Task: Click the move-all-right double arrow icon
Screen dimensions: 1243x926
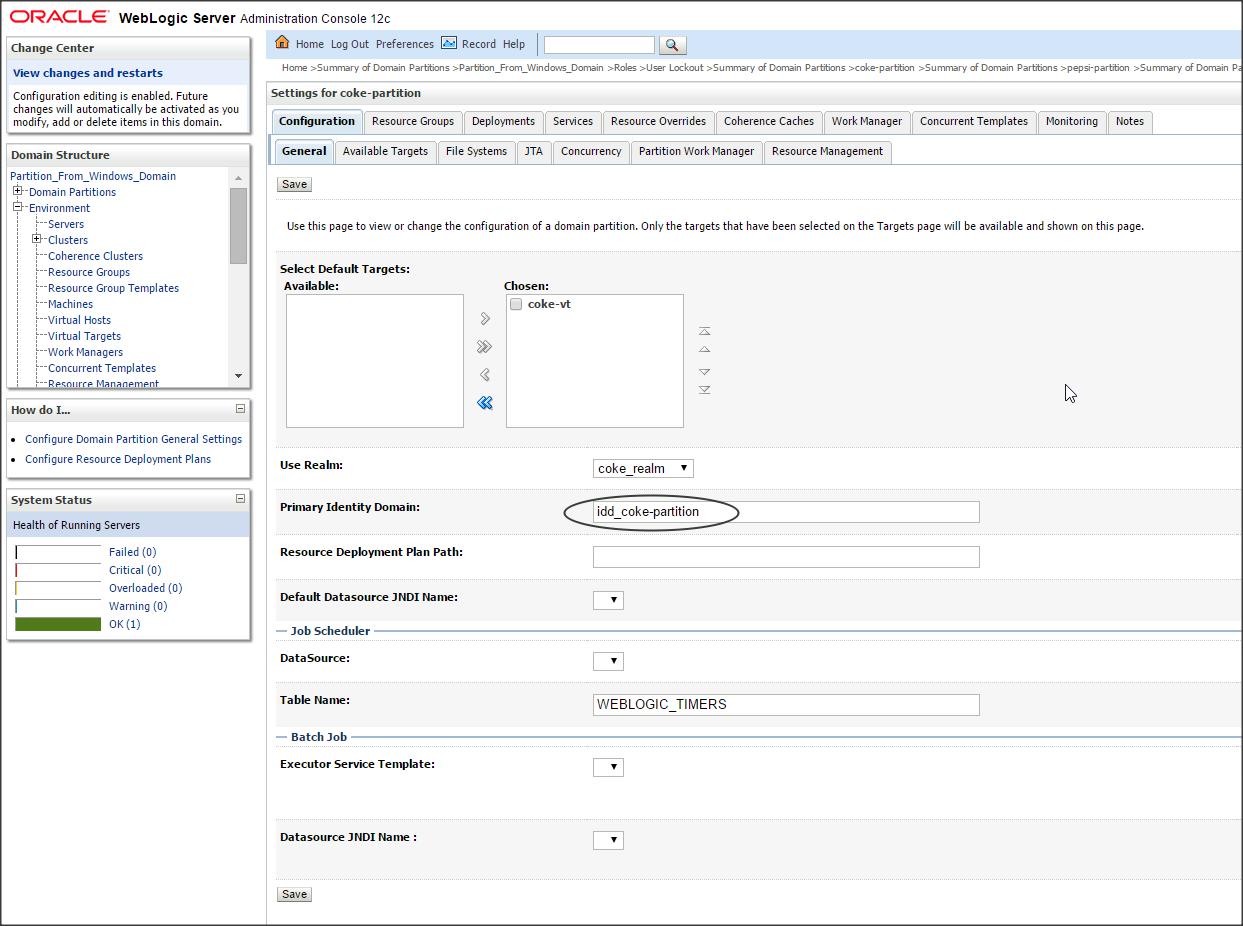Action: pos(485,347)
